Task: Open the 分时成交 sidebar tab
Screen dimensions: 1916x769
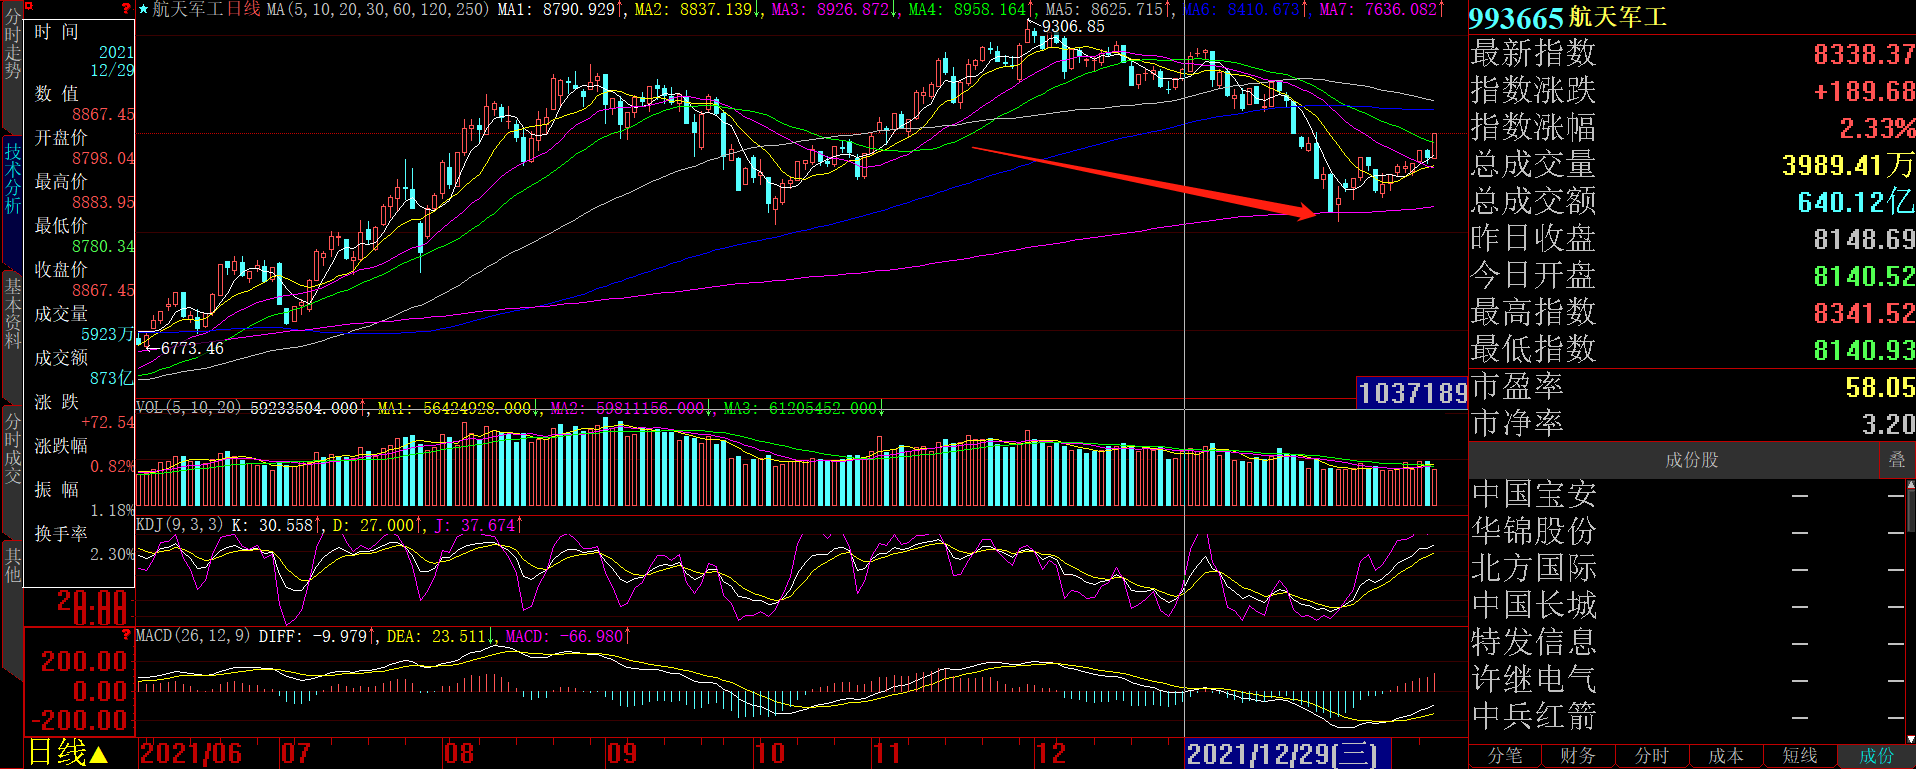Action: pyautogui.click(x=12, y=447)
